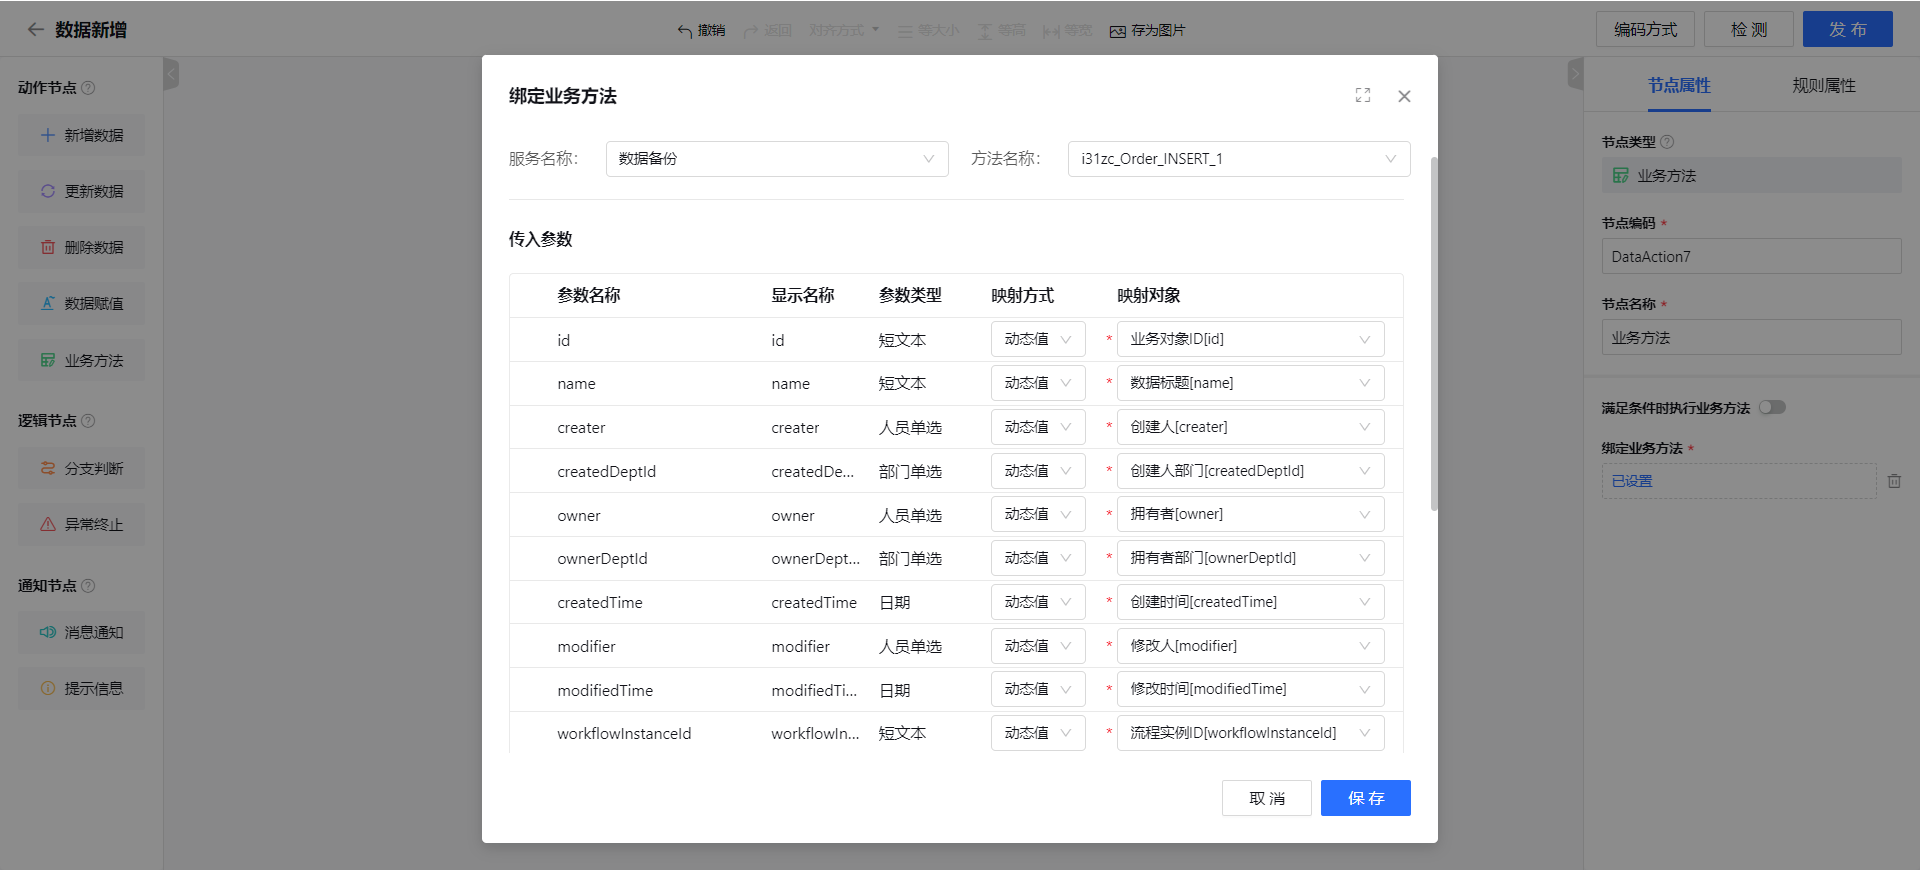Image resolution: width=1920 pixels, height=870 pixels.
Task: Click the createdDeptId parameter name cell
Action: click(606, 471)
